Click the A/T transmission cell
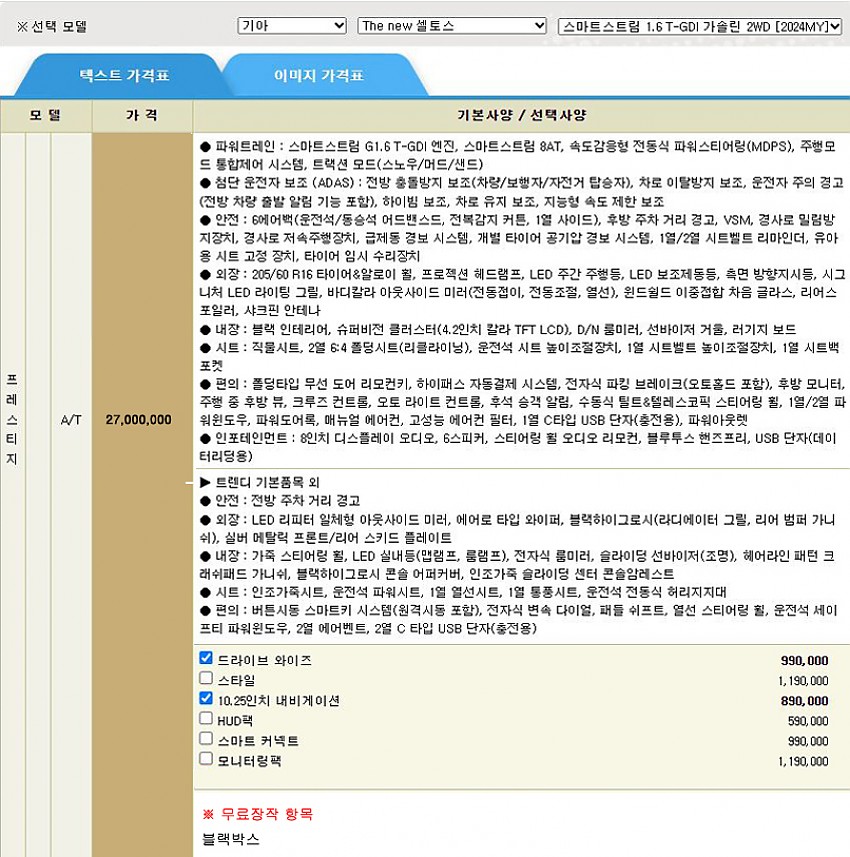 click(x=70, y=420)
